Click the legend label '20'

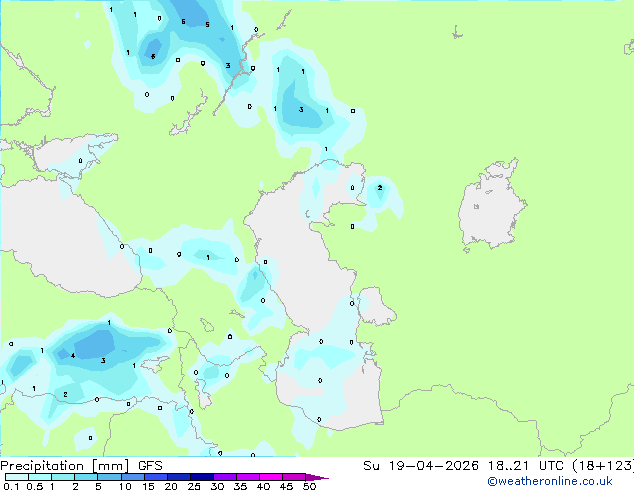[x=171, y=486]
